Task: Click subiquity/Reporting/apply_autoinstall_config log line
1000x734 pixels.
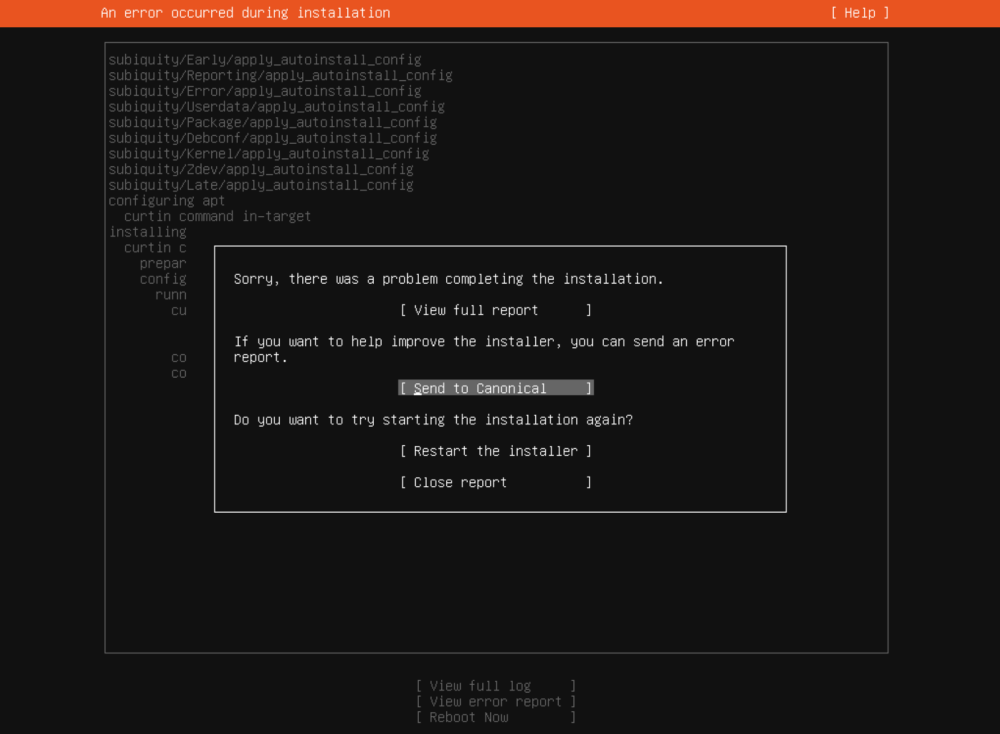Action: 280,75
